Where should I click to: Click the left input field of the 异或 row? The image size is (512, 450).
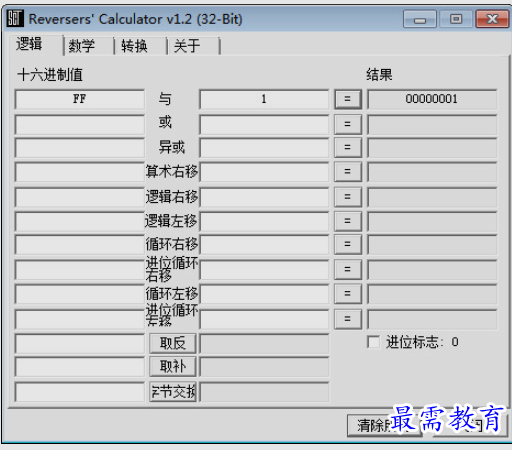click(x=80, y=148)
